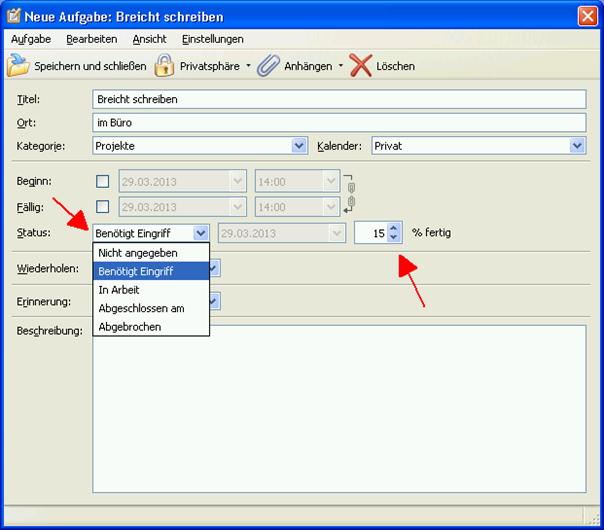Open the completion date dropdown beside Status
The image size is (604, 530).
pyautogui.click(x=337, y=233)
